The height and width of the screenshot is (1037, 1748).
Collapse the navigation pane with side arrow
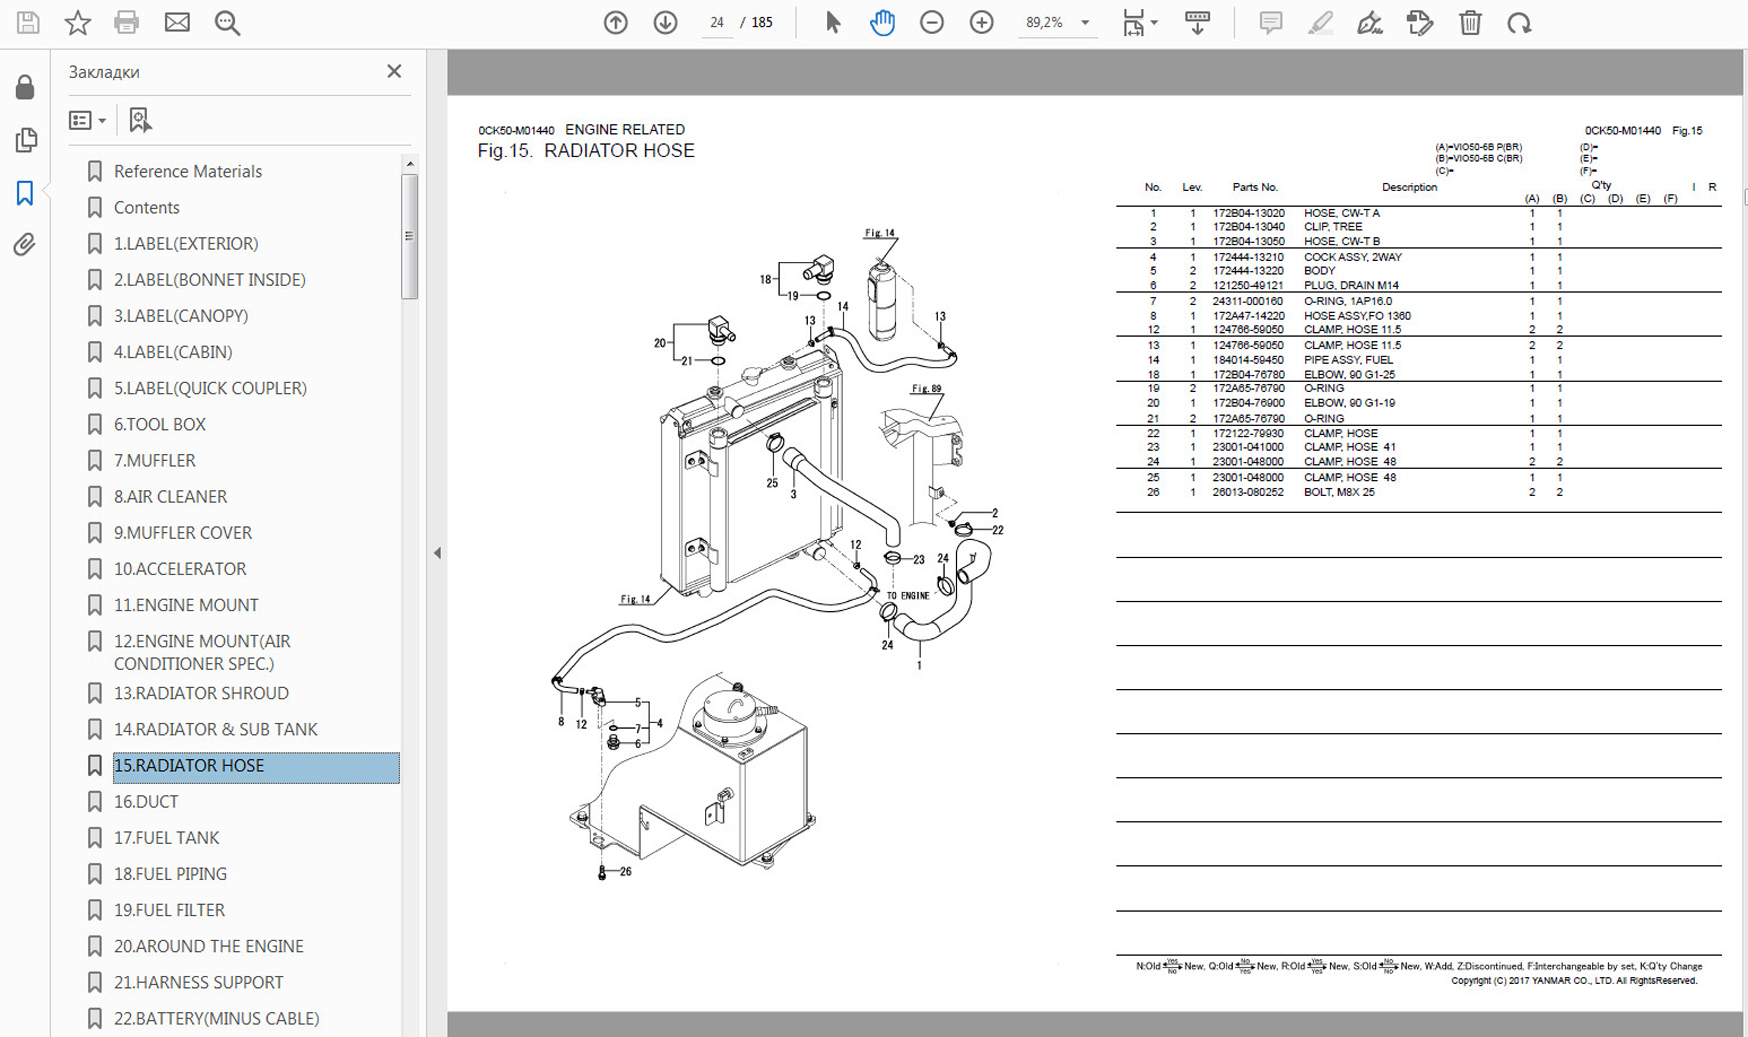[x=437, y=552]
